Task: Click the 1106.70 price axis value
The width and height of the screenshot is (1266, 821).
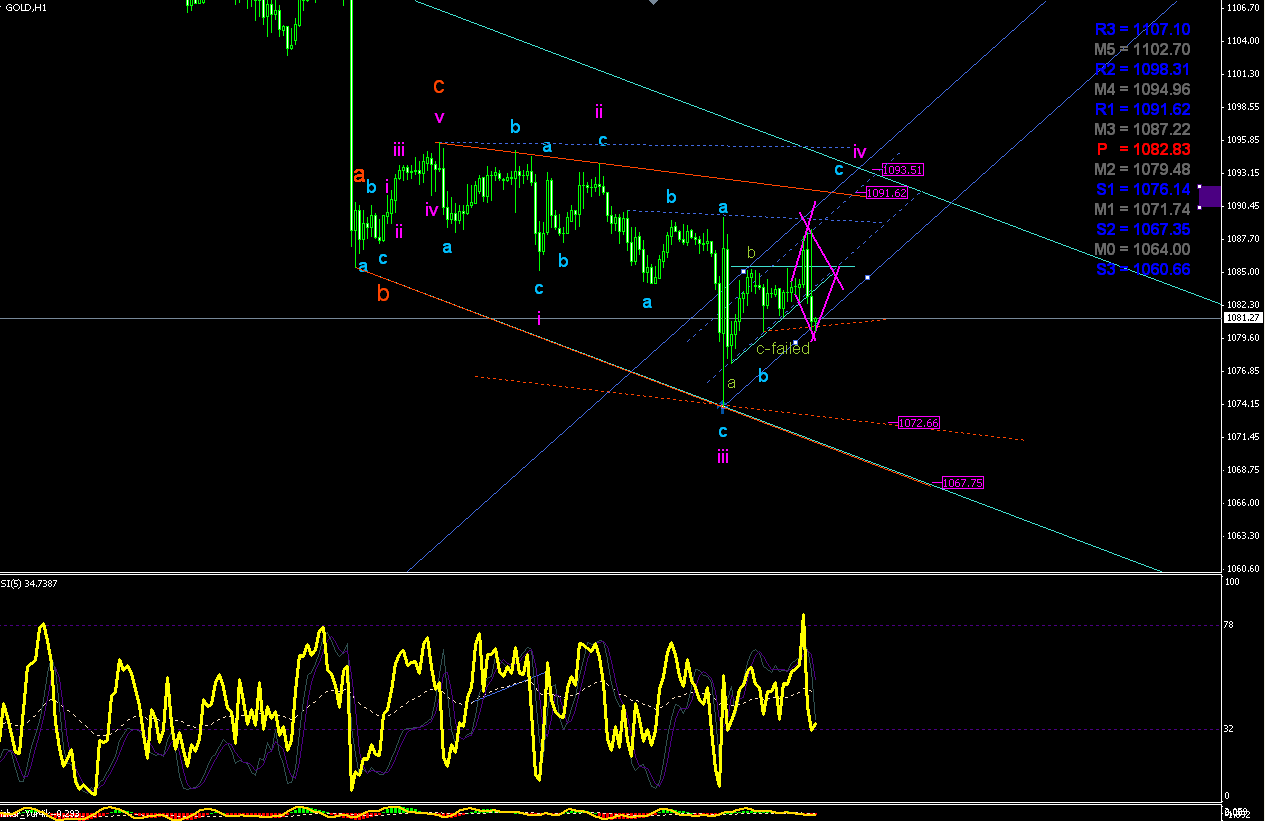Action: pyautogui.click(x=1242, y=8)
